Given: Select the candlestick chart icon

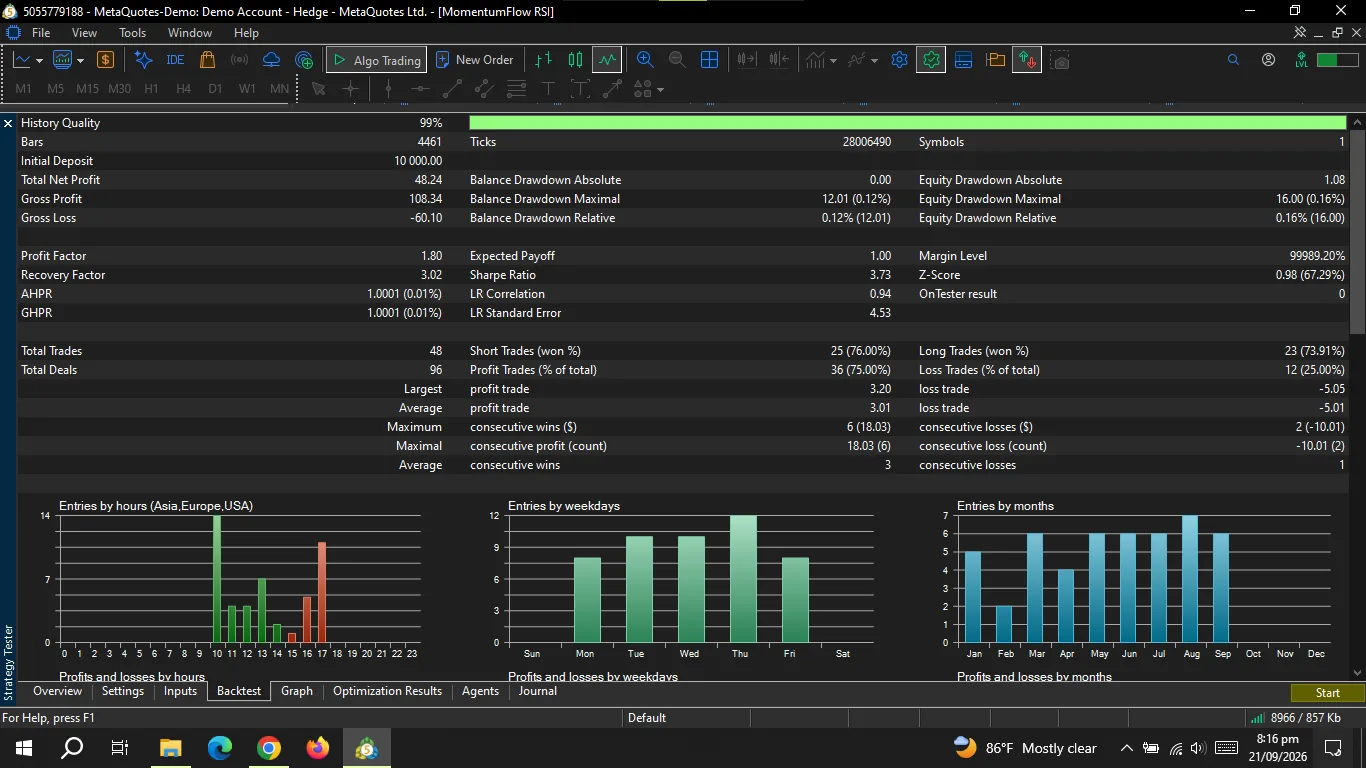Looking at the screenshot, I should pos(575,60).
